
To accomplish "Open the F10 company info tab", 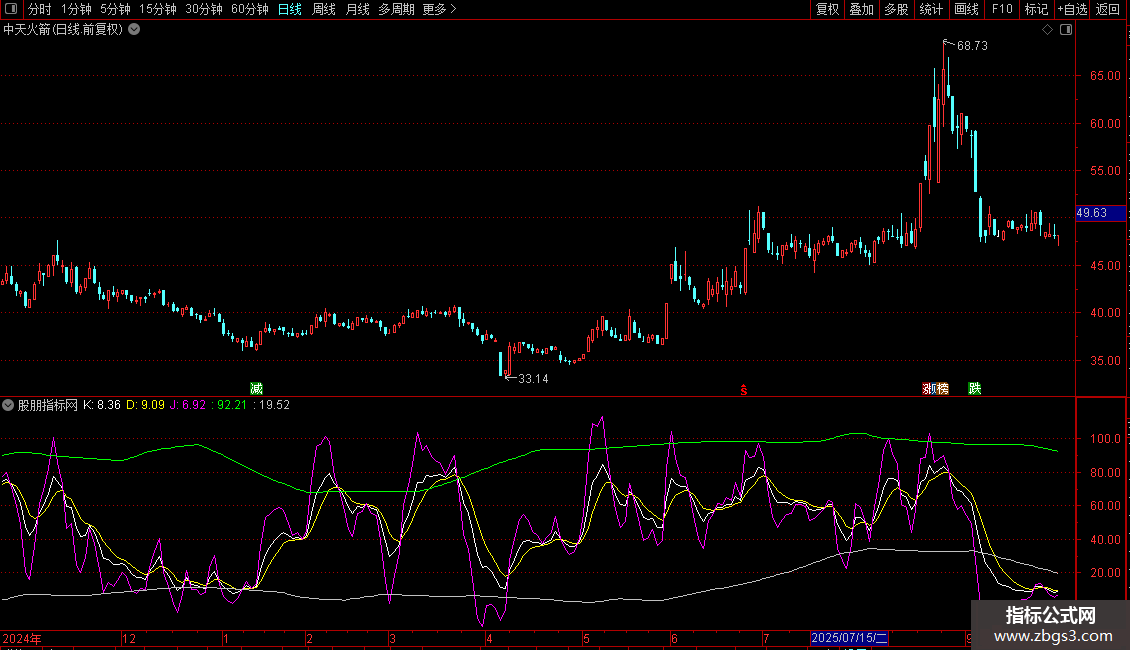I will 1001,10.
